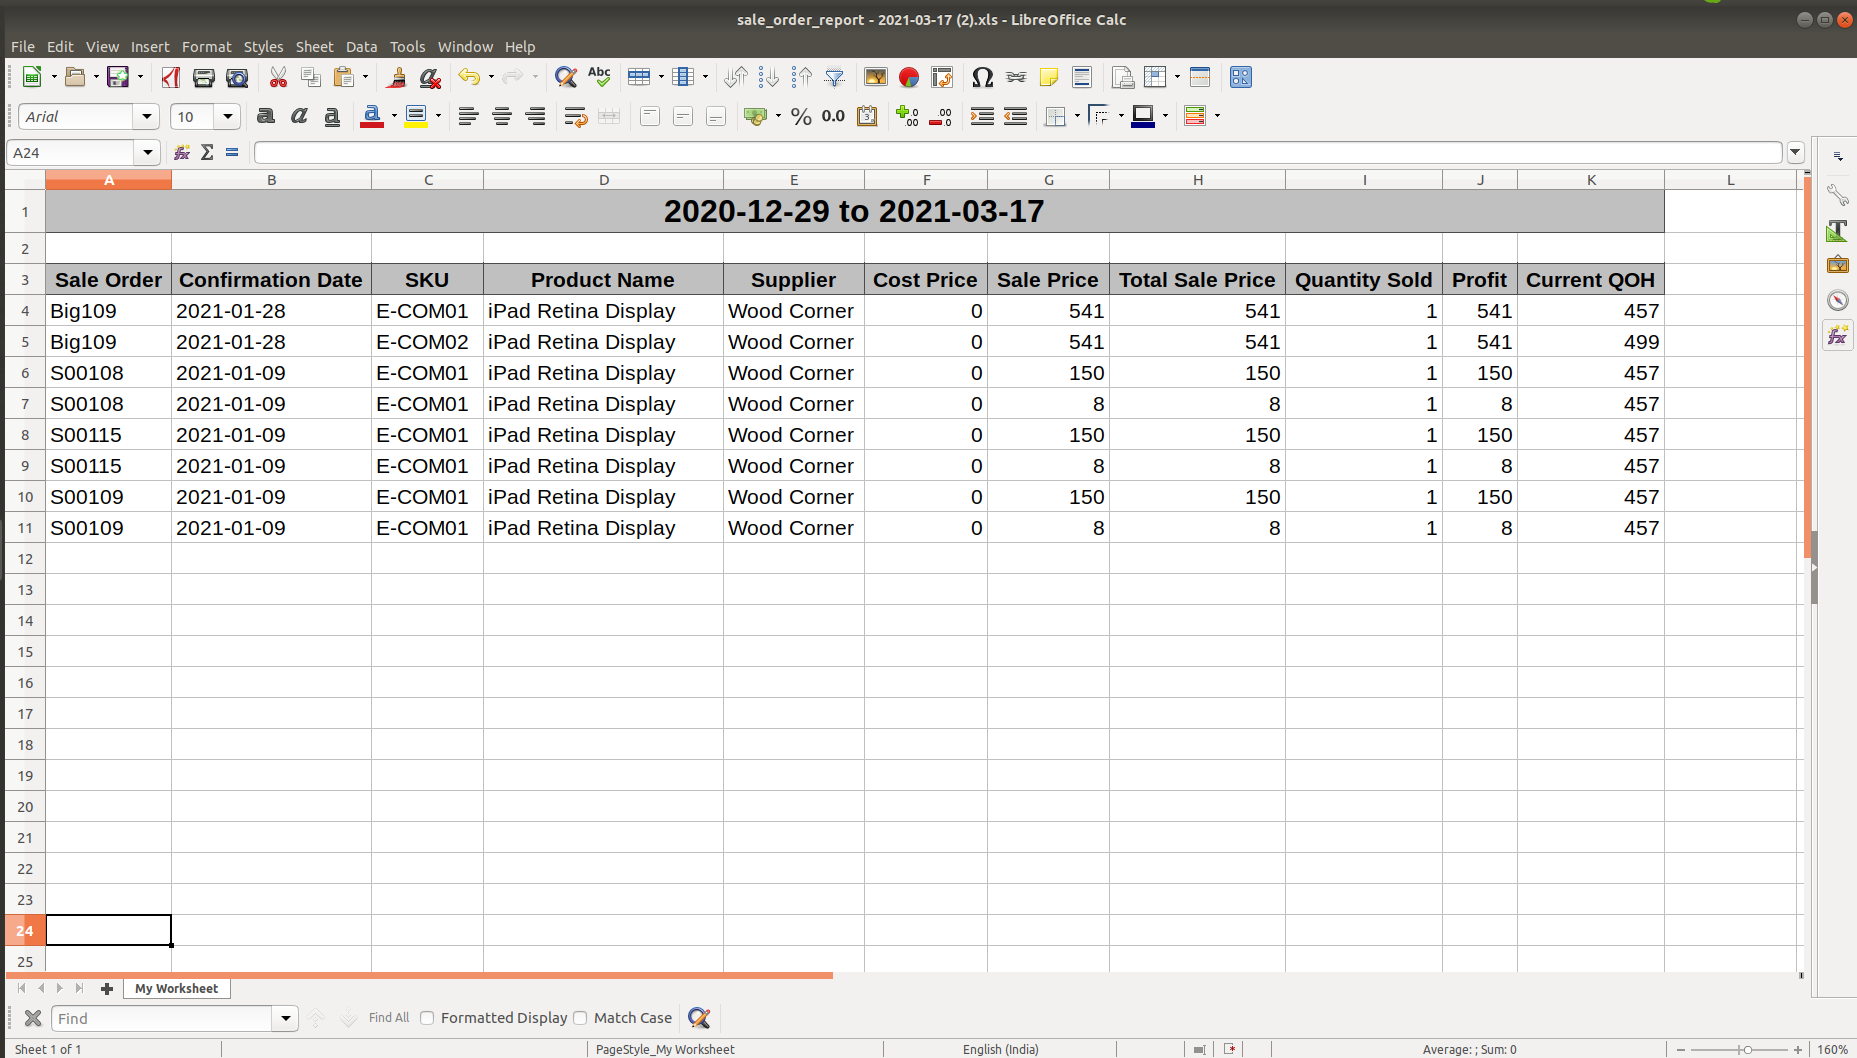Screen dimensions: 1857x1058
Task: Click the Export as PDF icon
Action: [x=171, y=77]
